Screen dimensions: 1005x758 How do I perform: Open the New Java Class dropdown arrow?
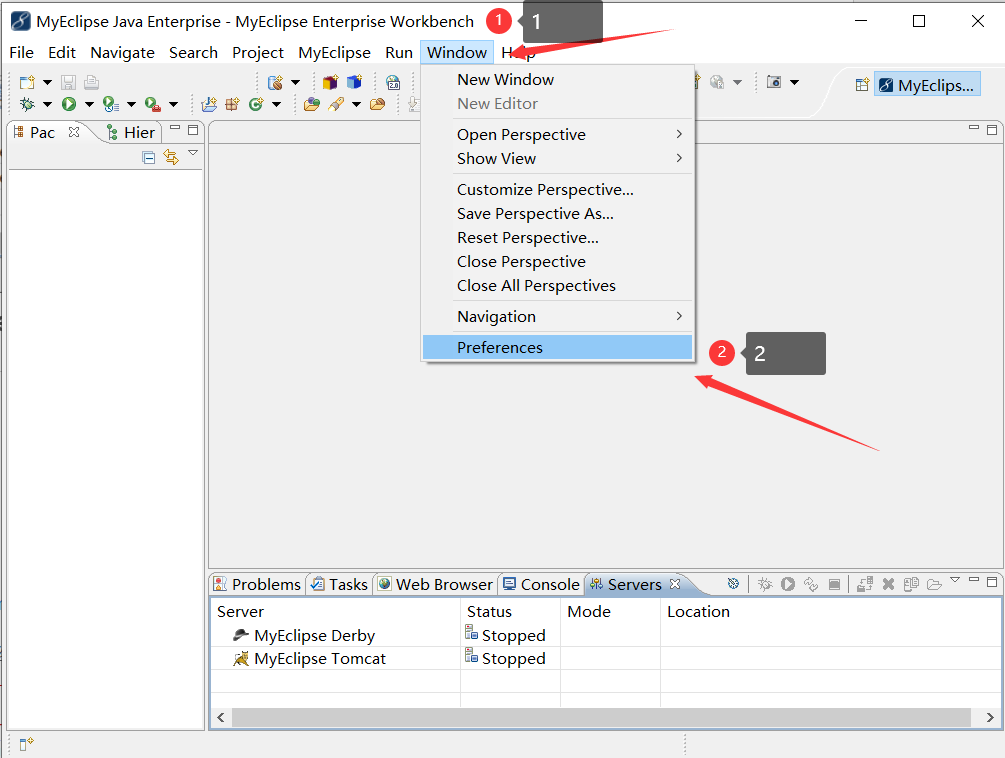pyautogui.click(x=276, y=104)
